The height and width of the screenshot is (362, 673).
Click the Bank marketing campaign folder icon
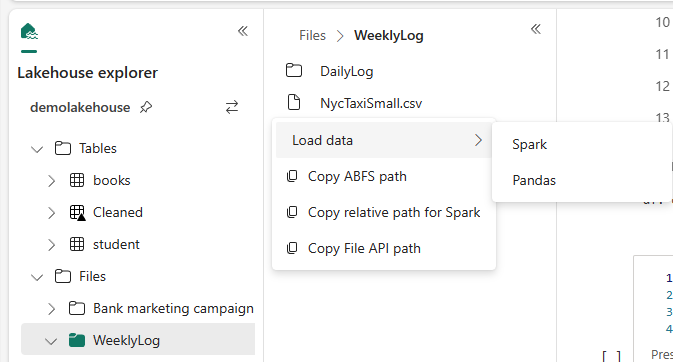77,308
